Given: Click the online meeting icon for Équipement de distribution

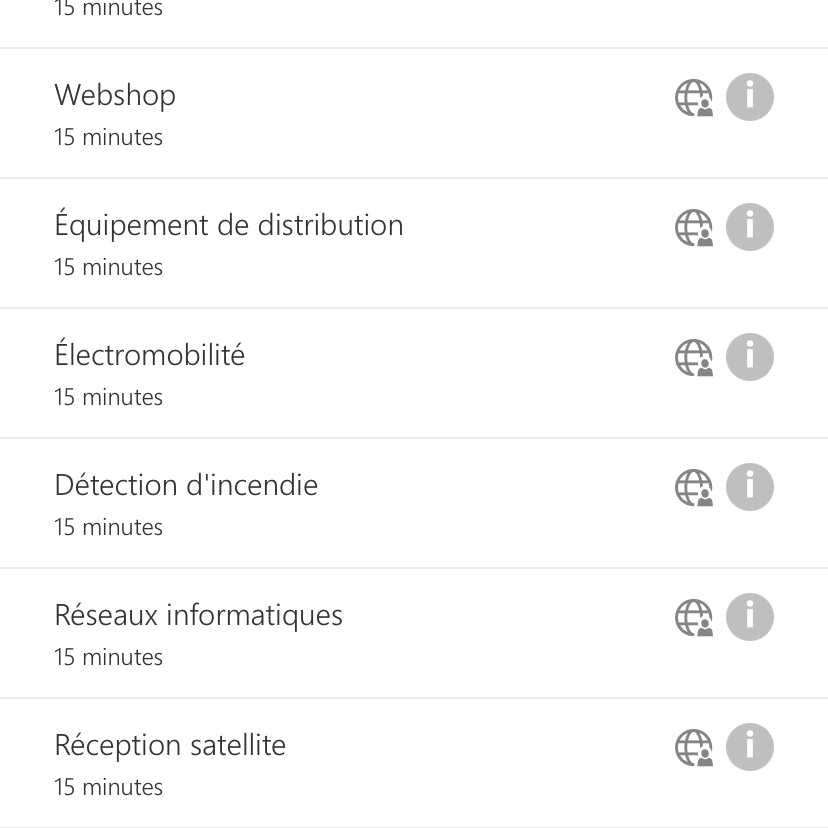Looking at the screenshot, I should pyautogui.click(x=694, y=228).
